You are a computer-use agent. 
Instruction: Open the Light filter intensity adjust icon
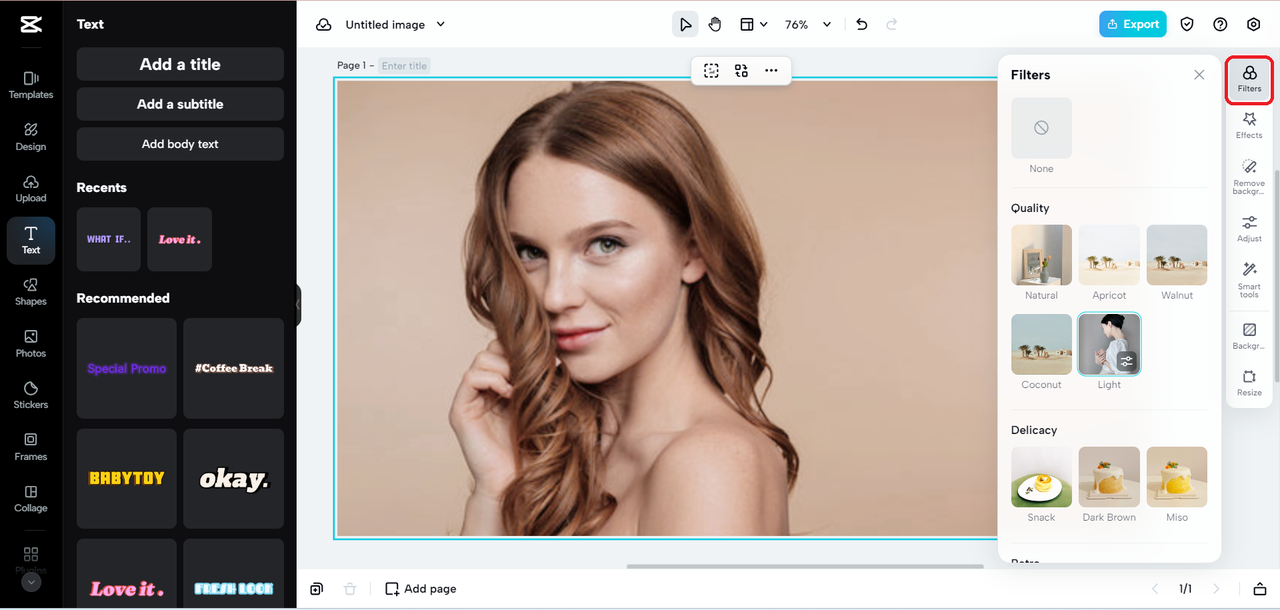[x=1127, y=361]
